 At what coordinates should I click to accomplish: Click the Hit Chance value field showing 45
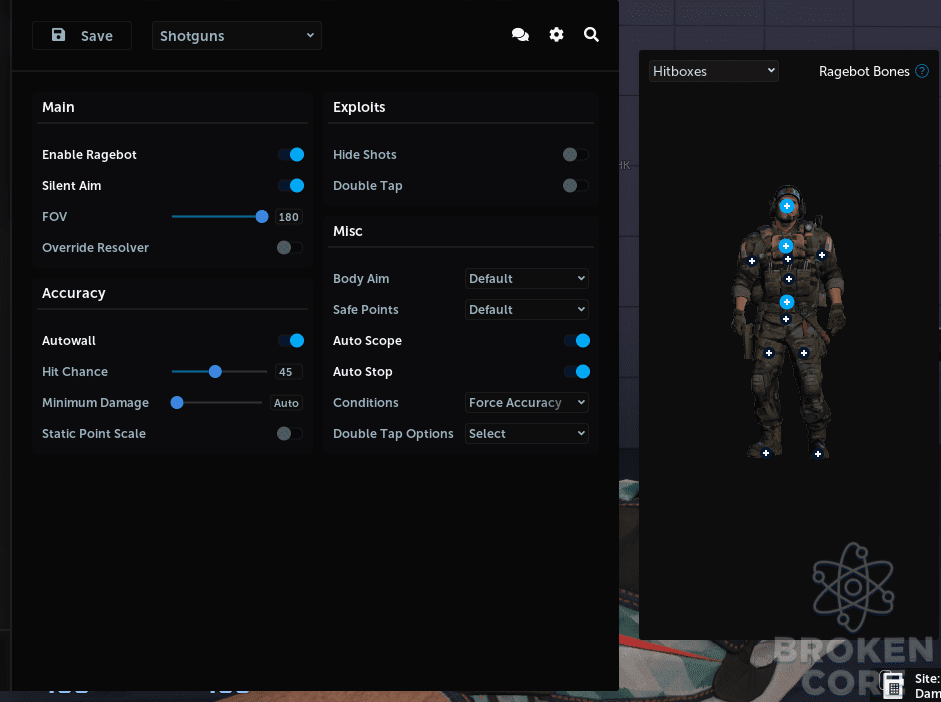pos(289,371)
